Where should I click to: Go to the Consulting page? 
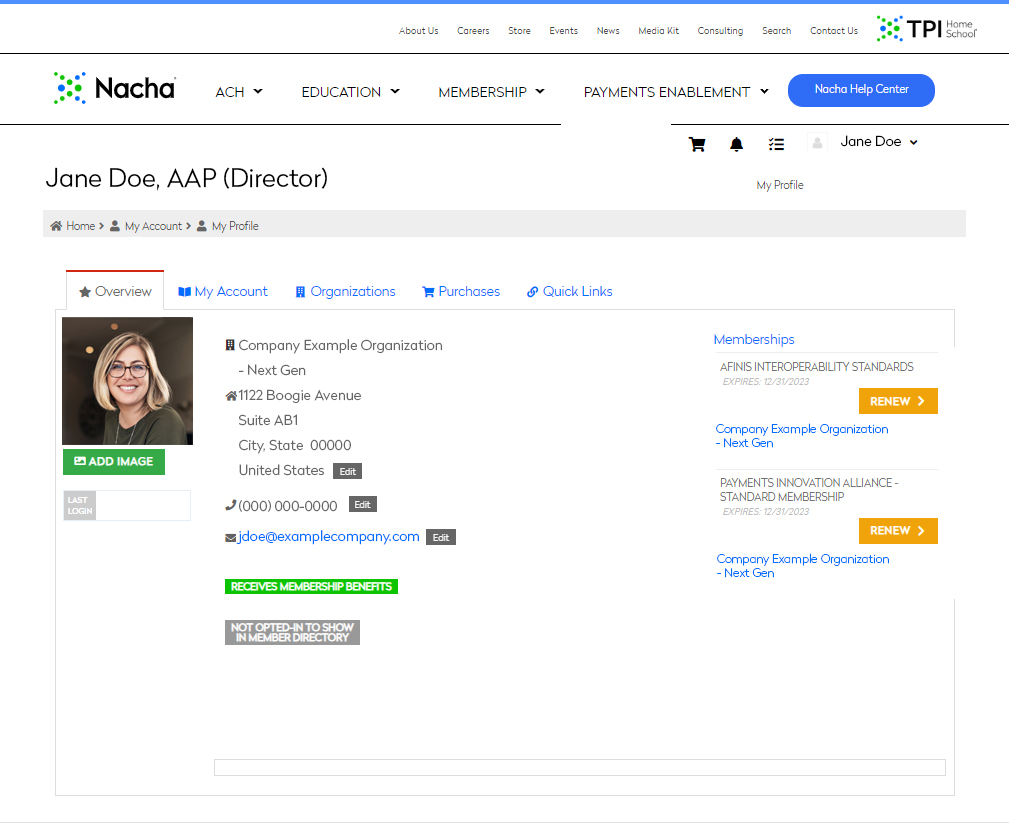(720, 31)
